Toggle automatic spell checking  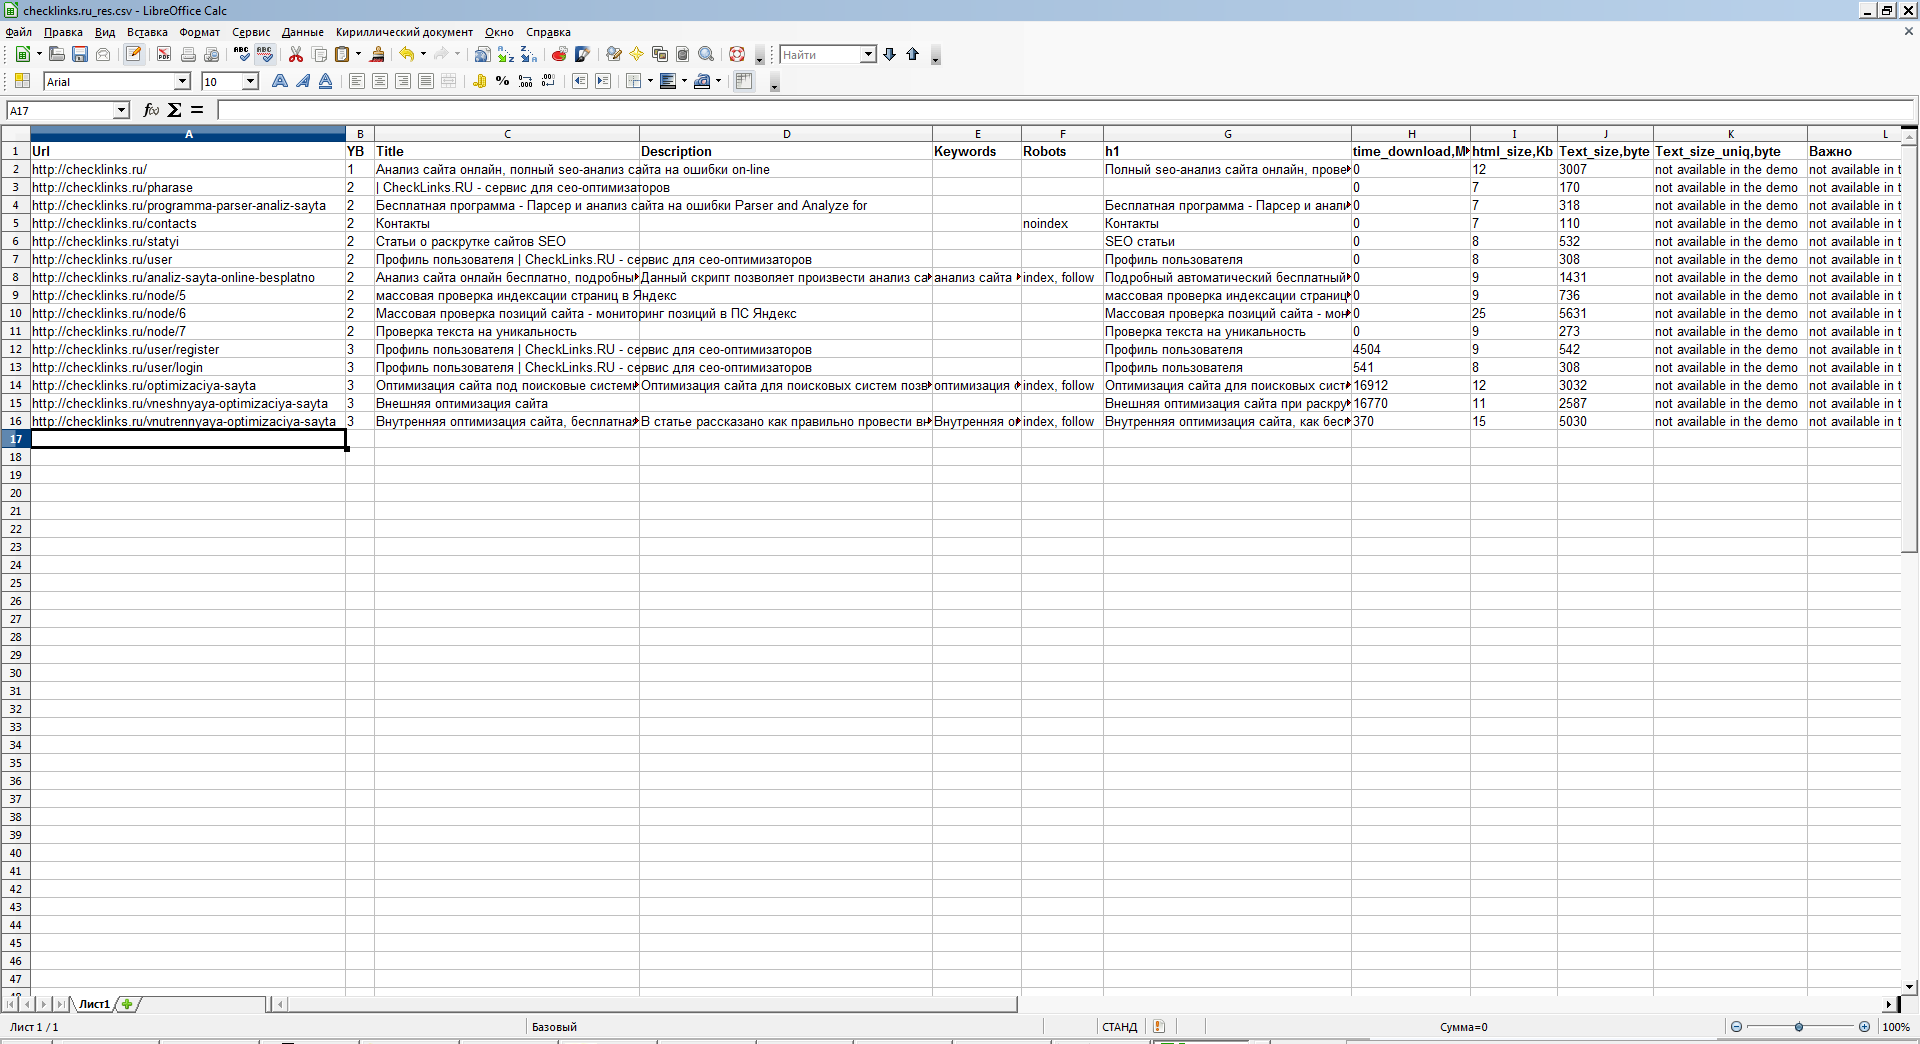(x=265, y=55)
